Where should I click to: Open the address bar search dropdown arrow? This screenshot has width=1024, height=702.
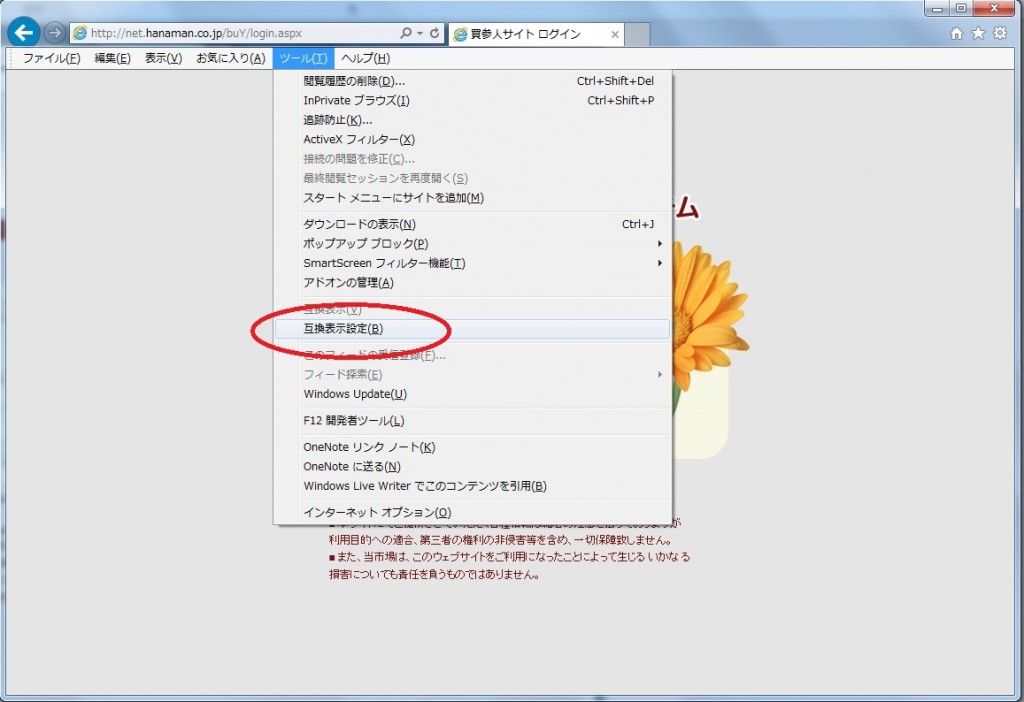(x=419, y=33)
